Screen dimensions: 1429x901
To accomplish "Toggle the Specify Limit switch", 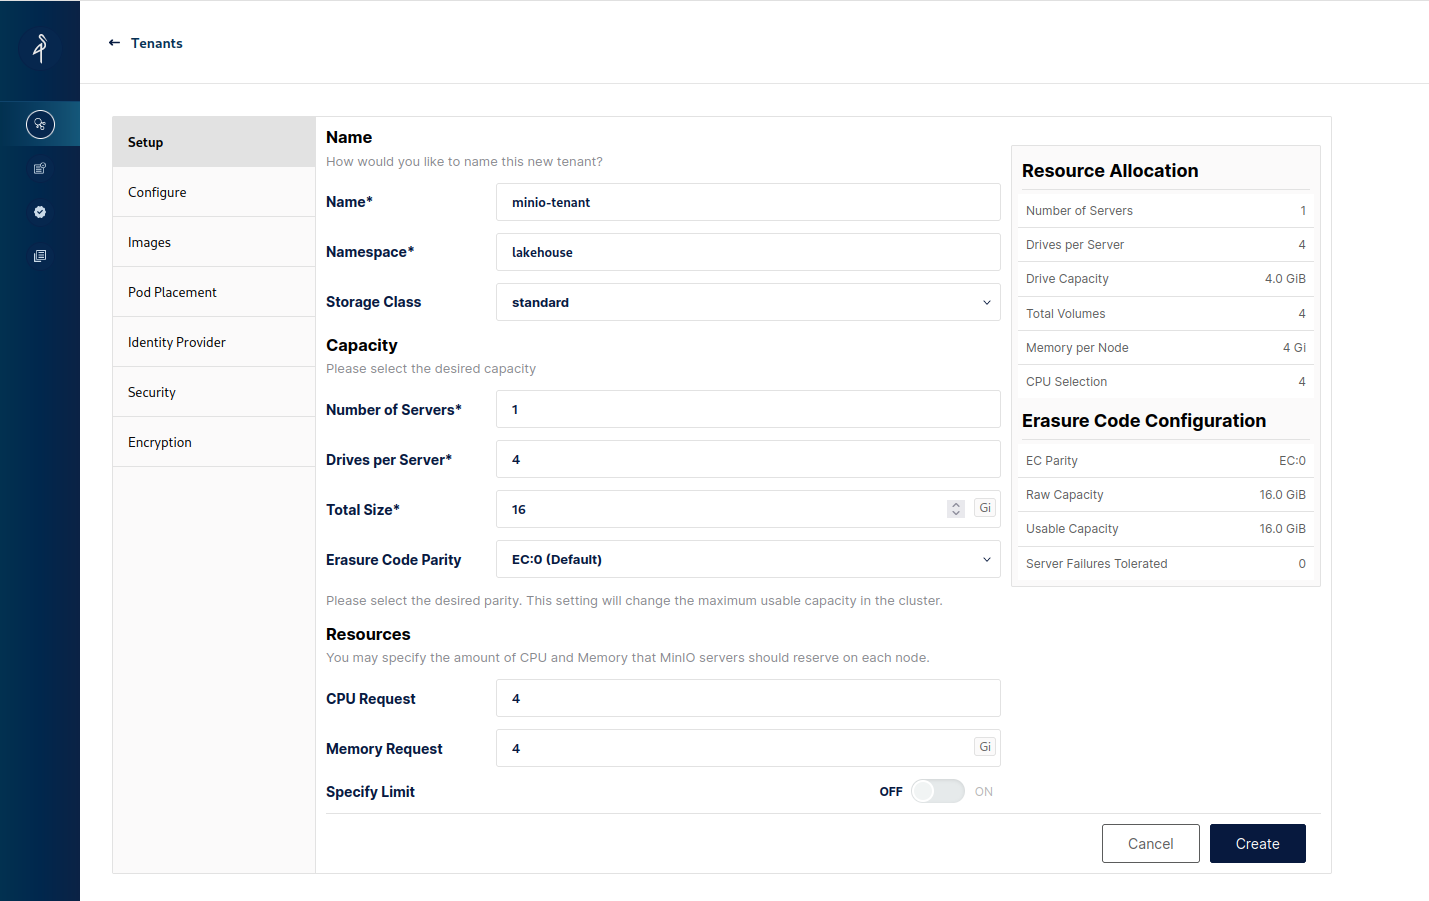I will [938, 791].
